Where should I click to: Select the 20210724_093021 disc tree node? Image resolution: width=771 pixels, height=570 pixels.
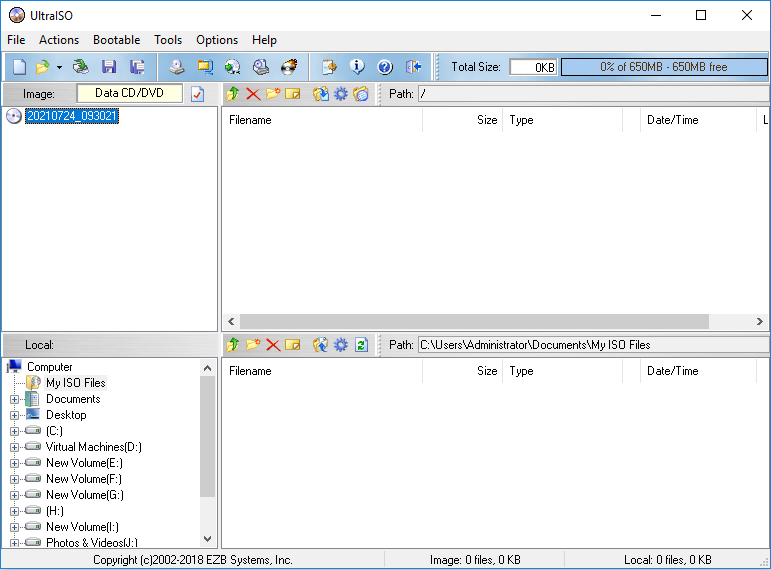(x=72, y=116)
